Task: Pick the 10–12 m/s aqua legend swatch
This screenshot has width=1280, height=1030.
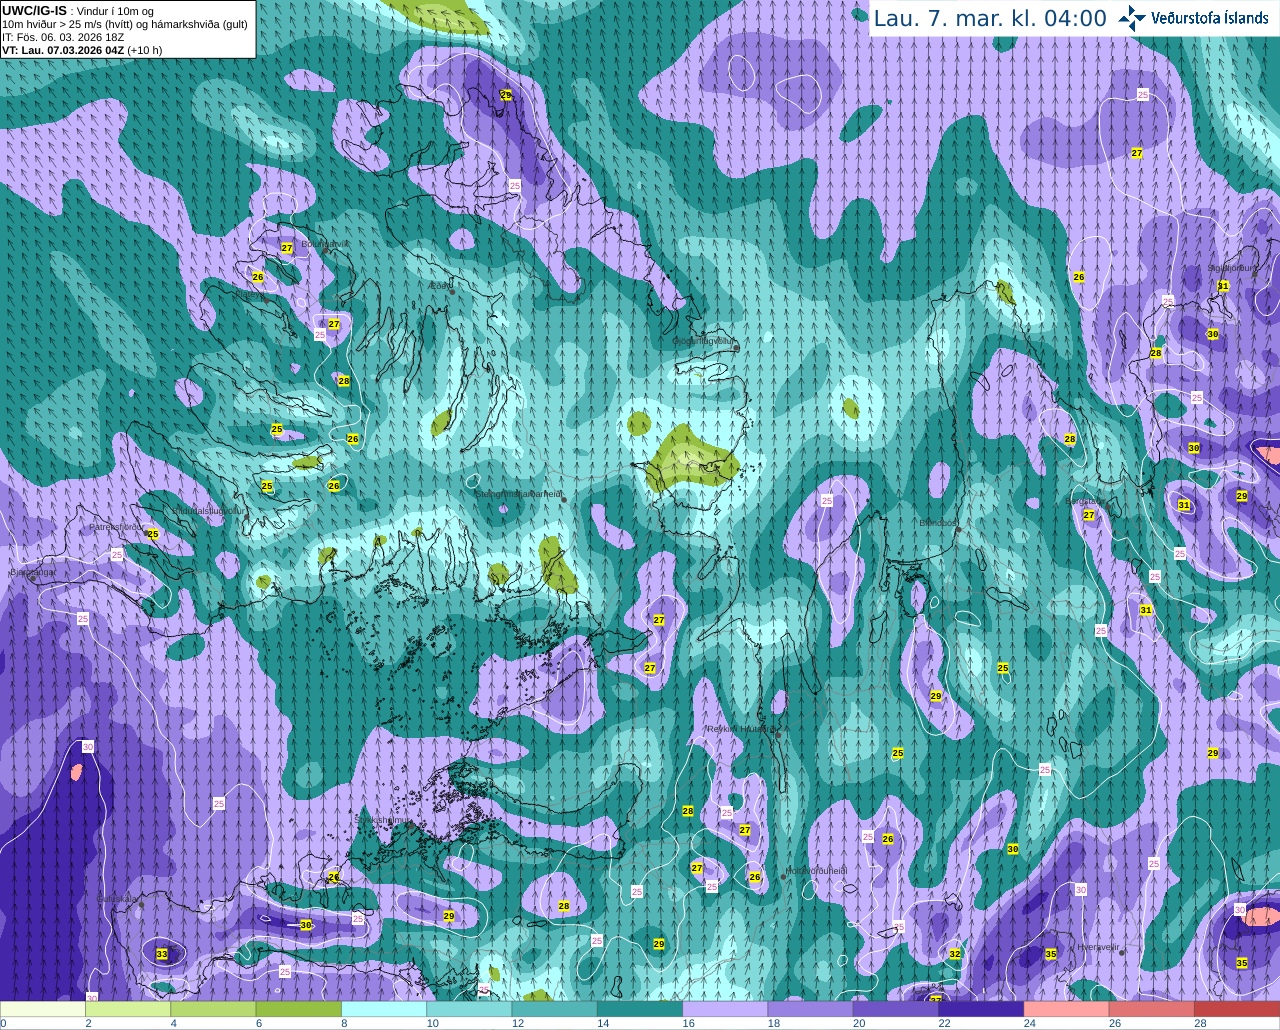Action: coord(469,1009)
